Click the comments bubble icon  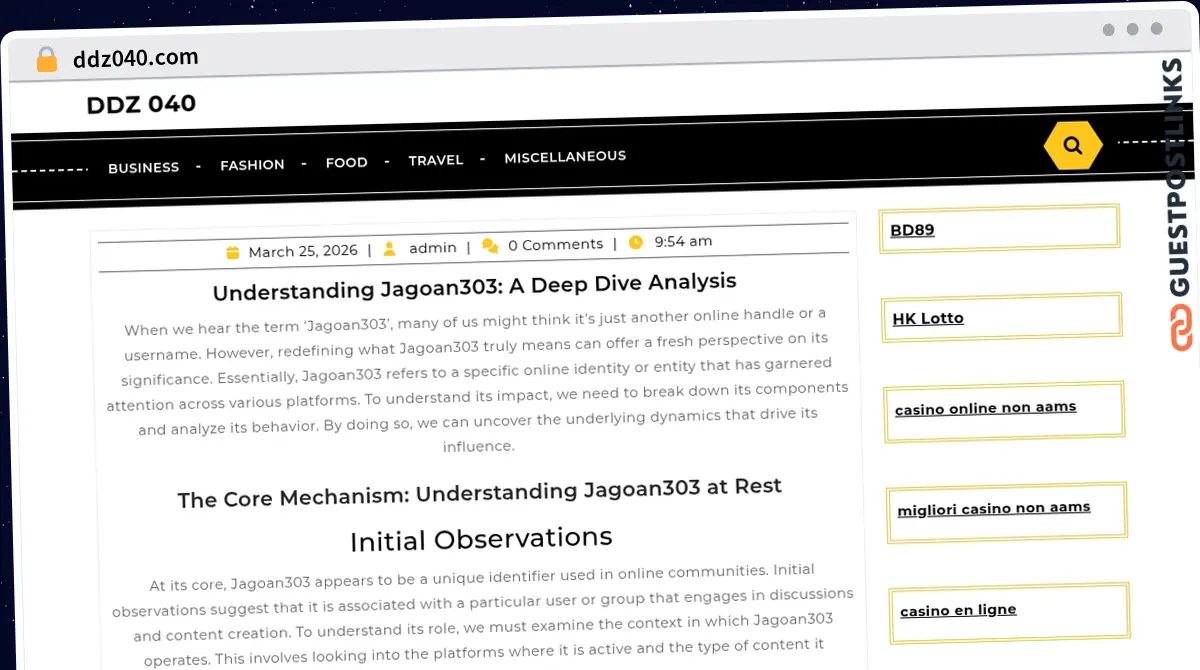tap(490, 245)
